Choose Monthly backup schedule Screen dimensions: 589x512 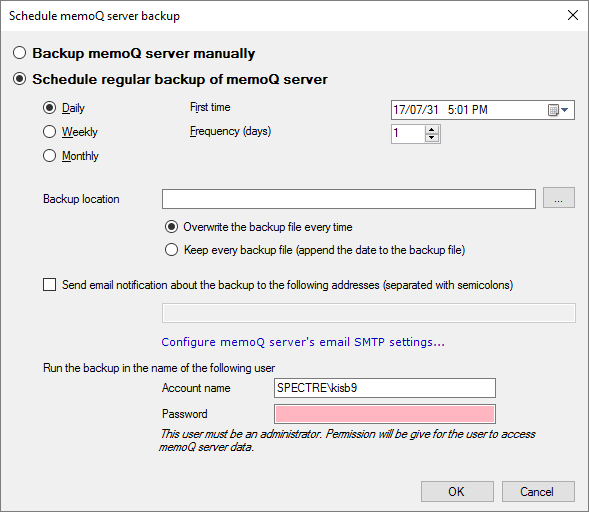pyautogui.click(x=49, y=156)
